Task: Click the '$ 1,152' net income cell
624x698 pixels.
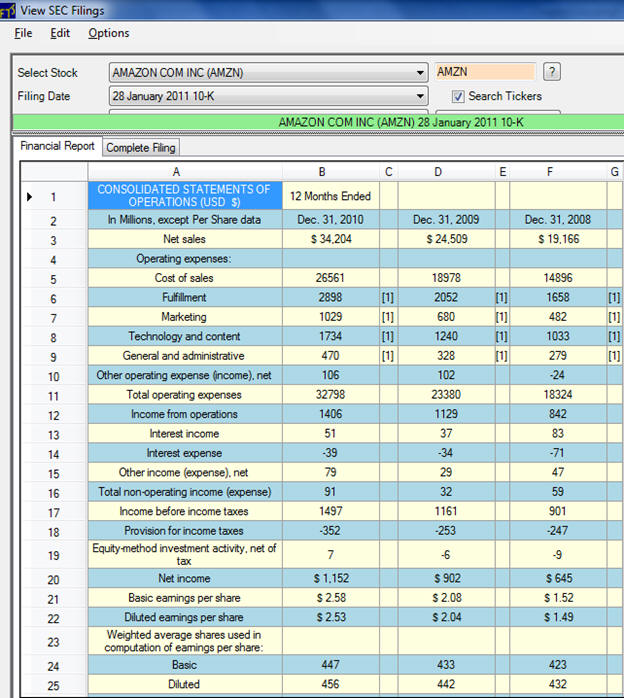Action: click(331, 578)
